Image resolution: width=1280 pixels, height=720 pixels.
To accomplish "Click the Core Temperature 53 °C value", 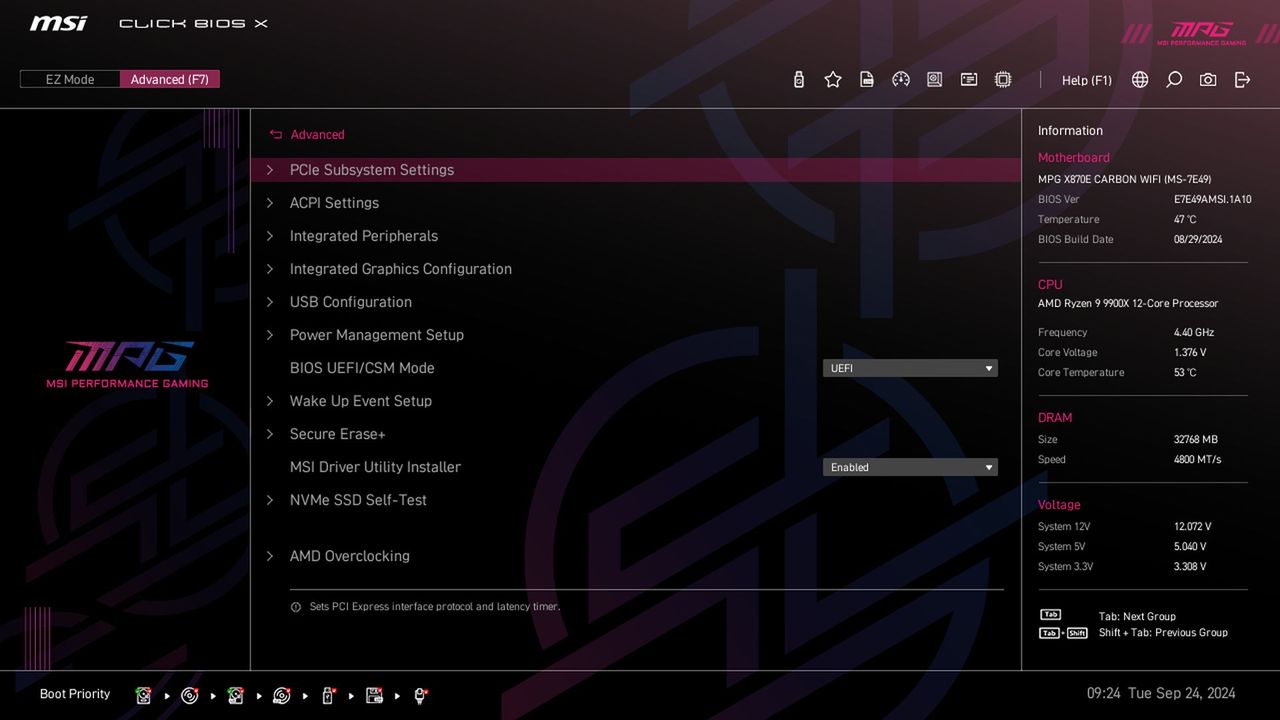I will click(x=1185, y=372).
